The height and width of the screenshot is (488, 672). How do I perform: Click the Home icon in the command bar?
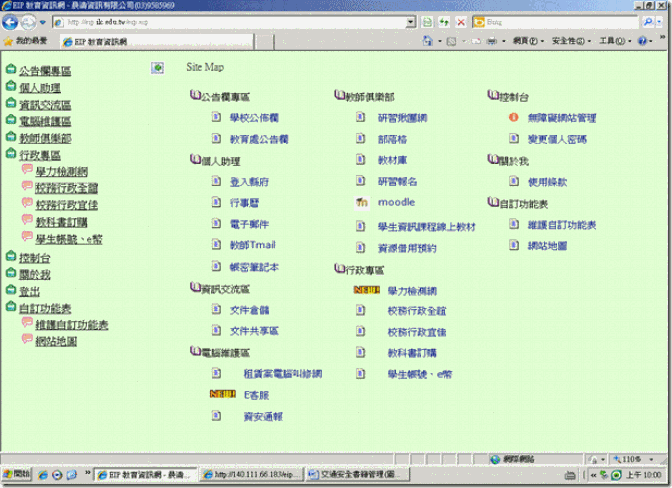pyautogui.click(x=427, y=41)
